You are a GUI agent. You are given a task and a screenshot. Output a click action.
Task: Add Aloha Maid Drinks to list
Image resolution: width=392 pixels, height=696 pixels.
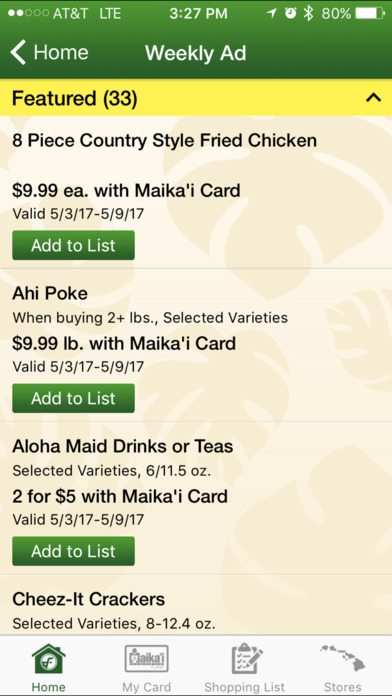[73, 551]
